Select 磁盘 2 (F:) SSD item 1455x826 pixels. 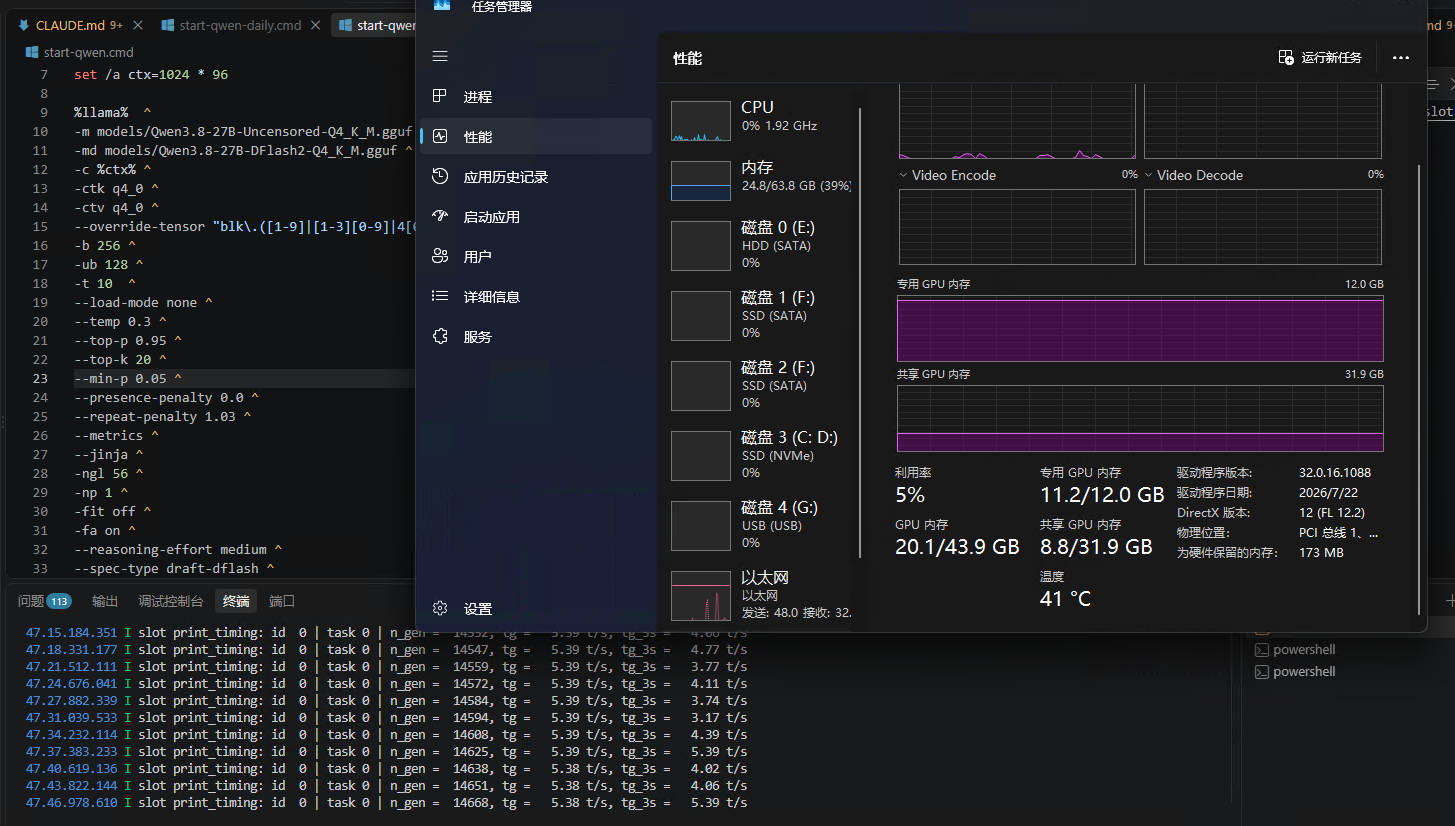(x=760, y=385)
